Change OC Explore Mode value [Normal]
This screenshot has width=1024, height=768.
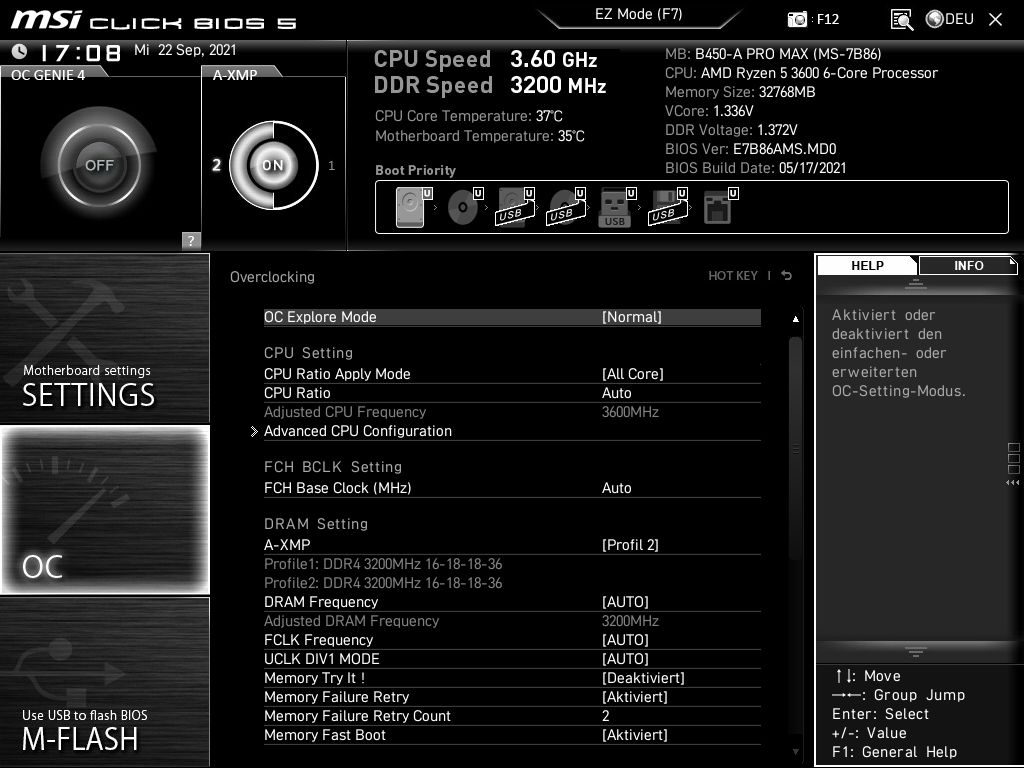tap(632, 317)
